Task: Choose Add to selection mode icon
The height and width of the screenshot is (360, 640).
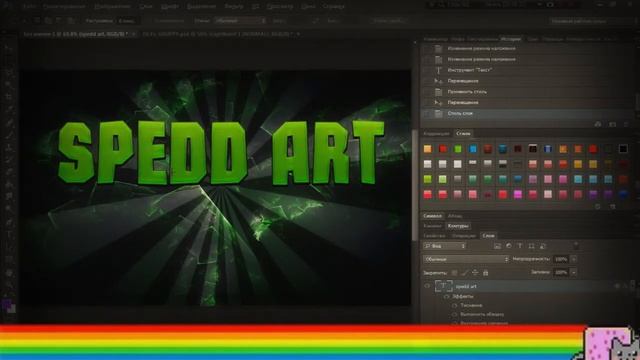Action: (48, 20)
